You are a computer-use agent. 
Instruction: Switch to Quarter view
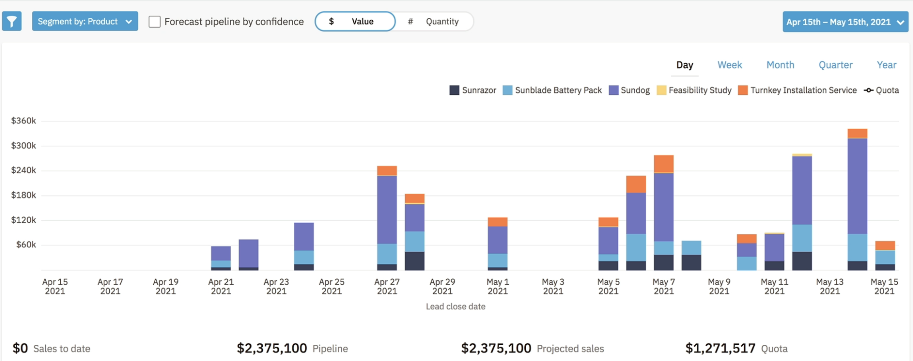pos(836,65)
